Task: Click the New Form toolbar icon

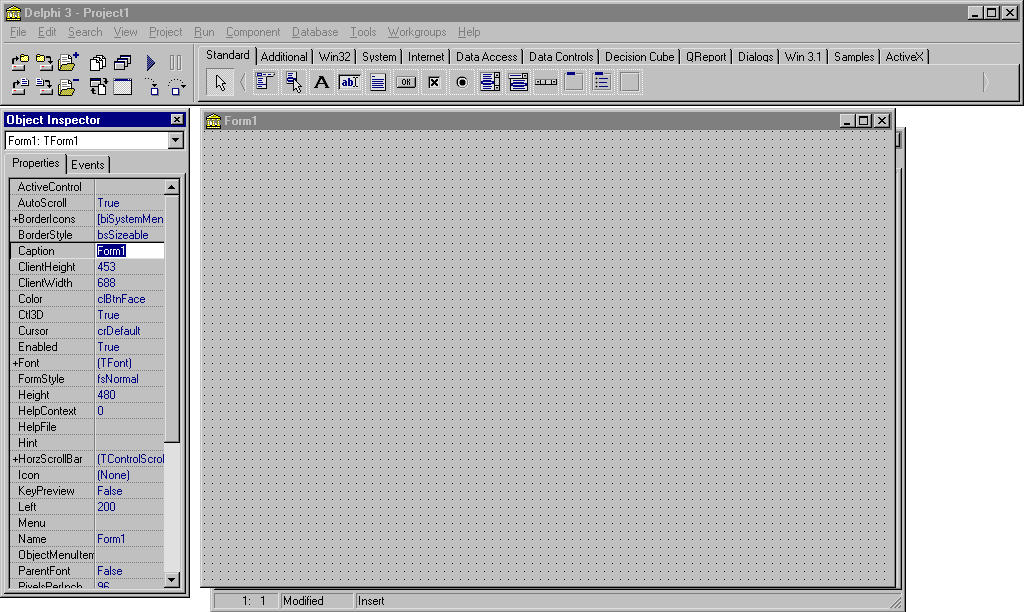Action: [x=123, y=87]
